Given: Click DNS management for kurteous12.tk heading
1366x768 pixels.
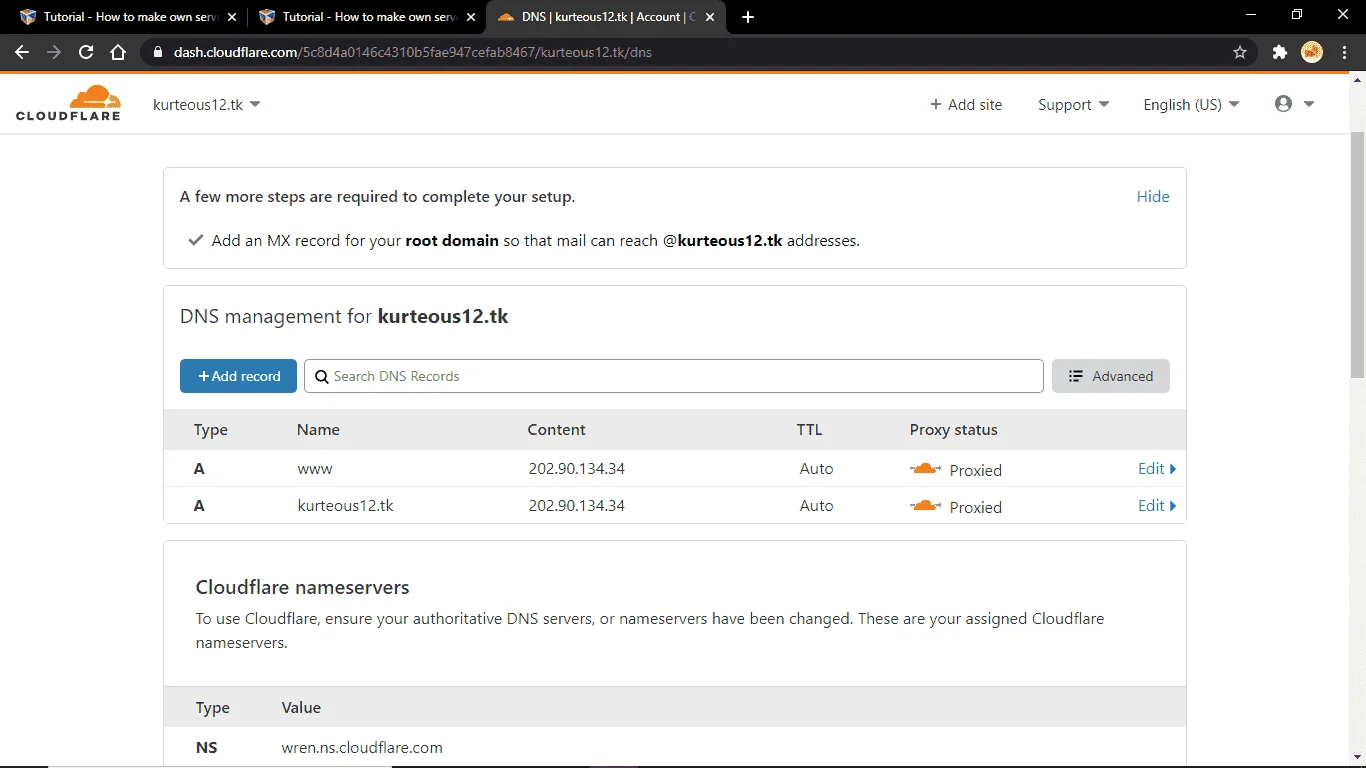Looking at the screenshot, I should tap(344, 316).
